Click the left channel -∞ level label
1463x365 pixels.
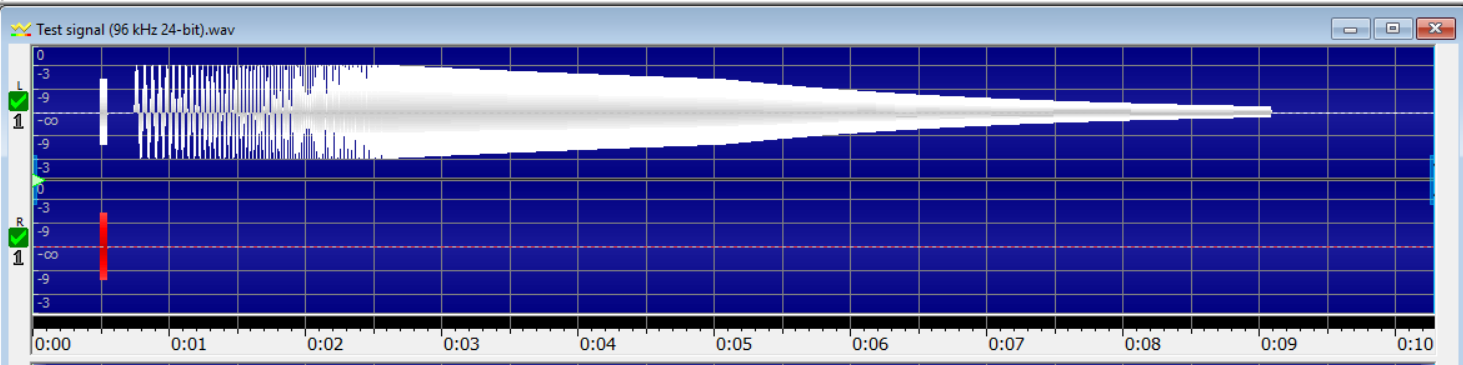[48, 120]
